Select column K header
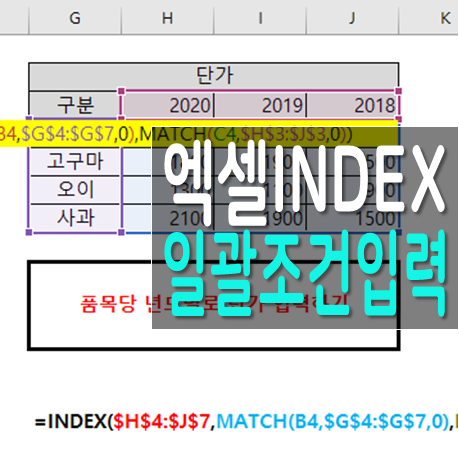This screenshot has width=459, height=457. pos(429,17)
